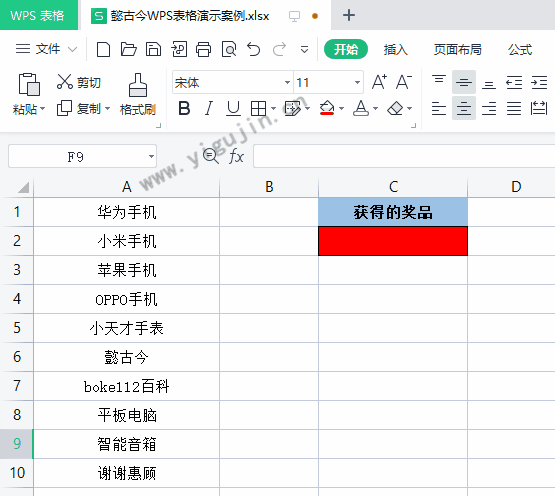Open the borders dropdown arrow
Image resolution: width=555 pixels, height=496 pixels.
click(x=273, y=108)
